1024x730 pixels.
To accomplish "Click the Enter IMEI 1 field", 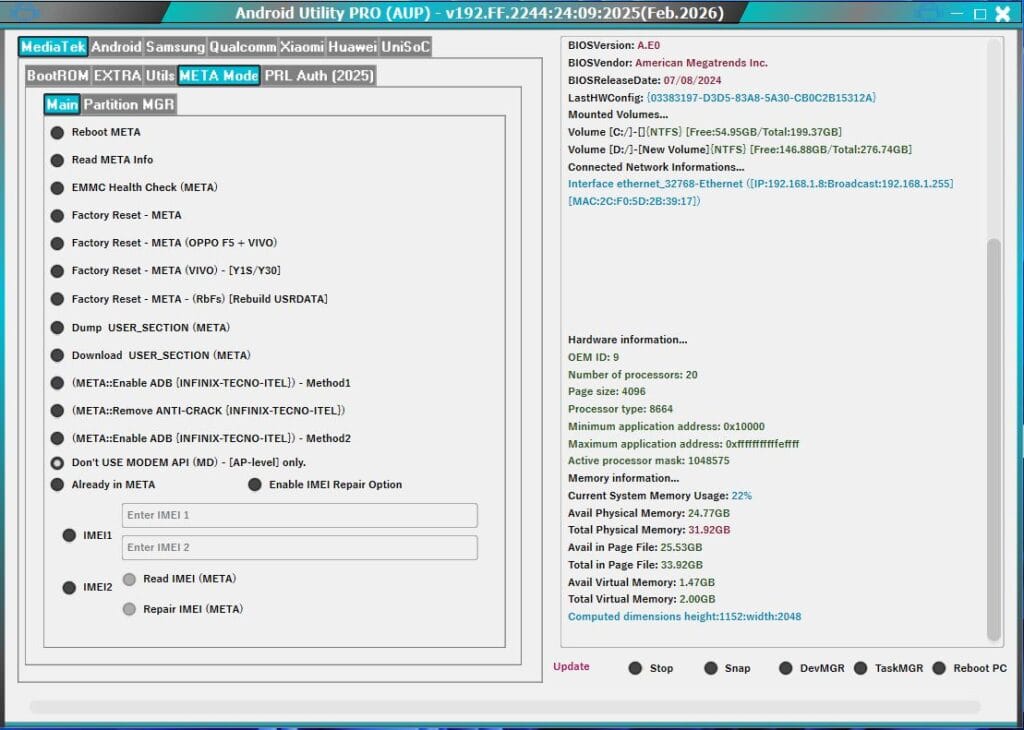I will 300,515.
